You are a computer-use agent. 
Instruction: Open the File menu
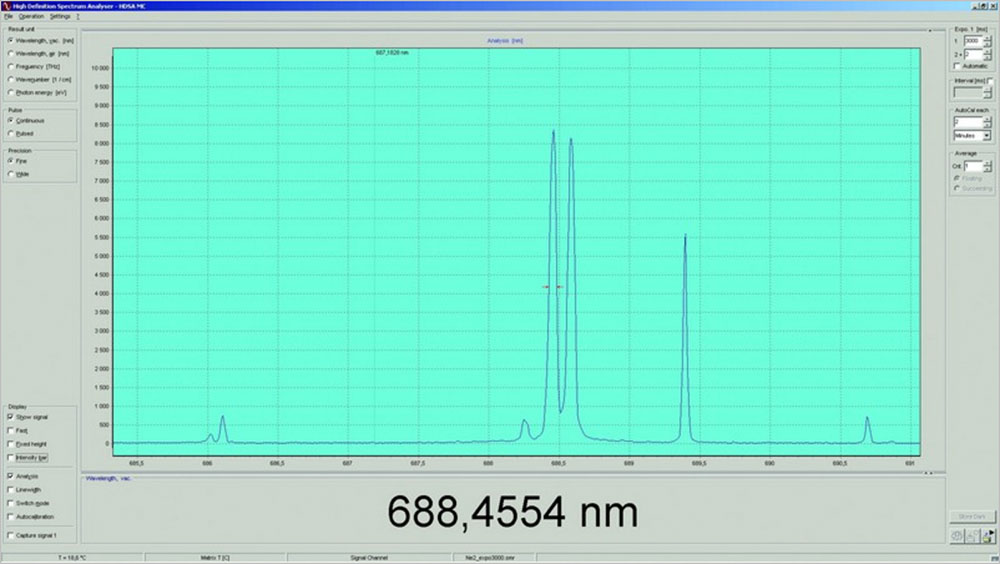[8, 17]
